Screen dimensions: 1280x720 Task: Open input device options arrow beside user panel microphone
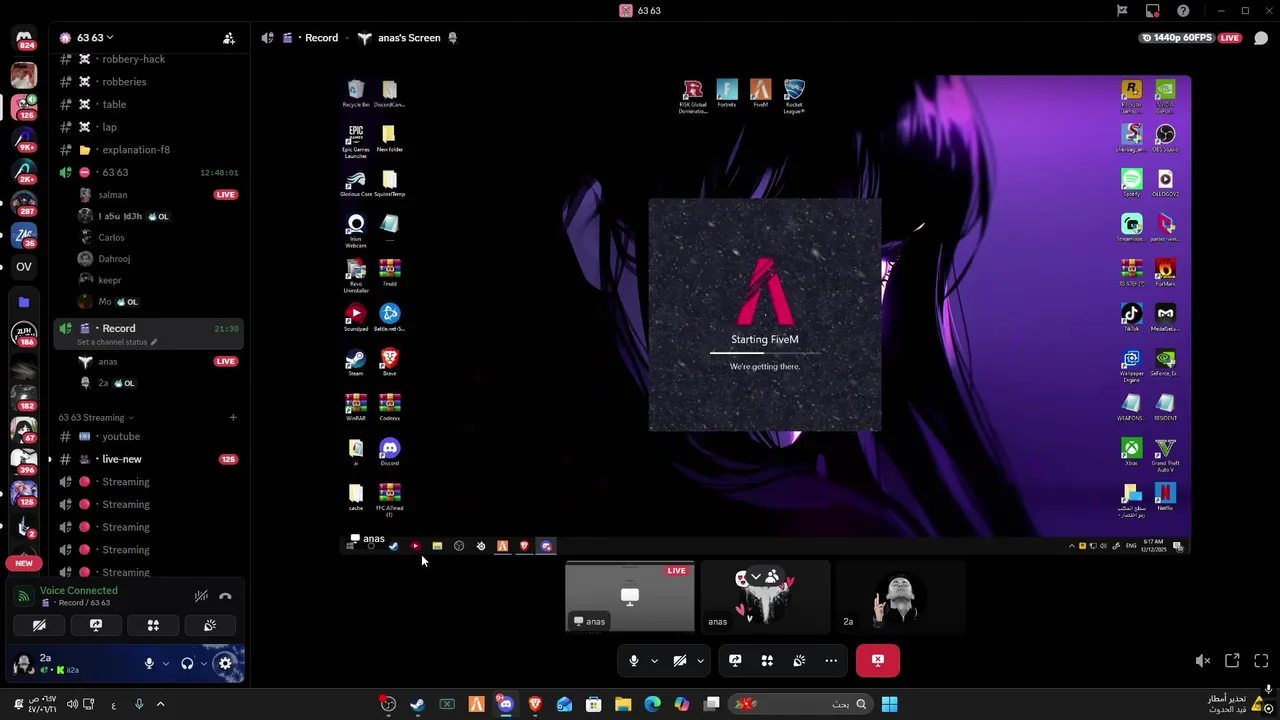[x=166, y=663]
